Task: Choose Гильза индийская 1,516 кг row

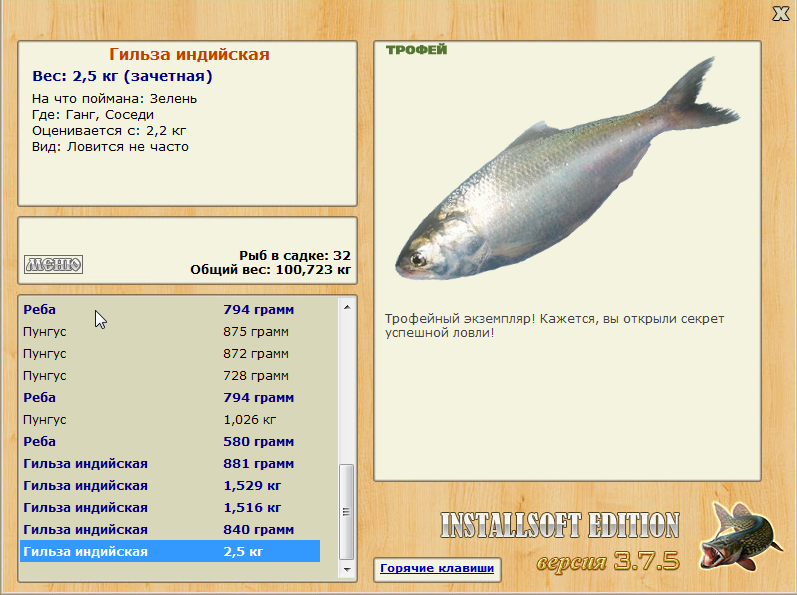Action: click(170, 508)
